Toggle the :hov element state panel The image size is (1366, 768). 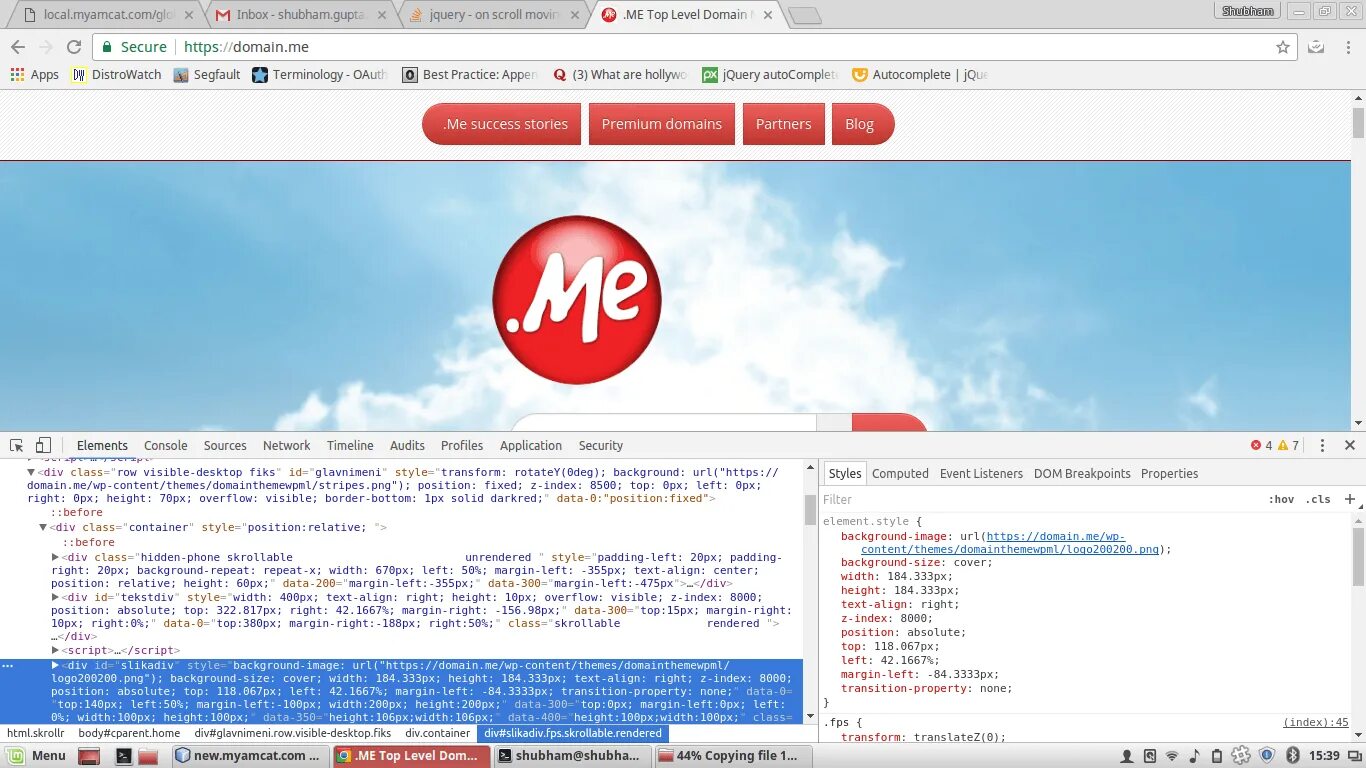click(1281, 499)
